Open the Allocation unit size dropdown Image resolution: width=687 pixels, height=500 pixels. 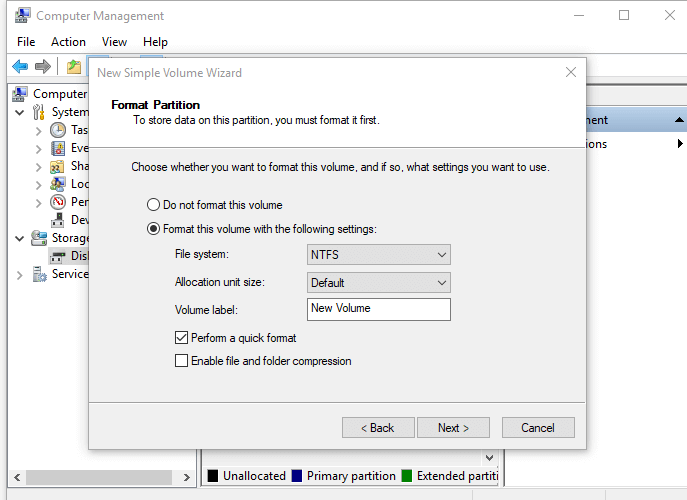click(378, 283)
